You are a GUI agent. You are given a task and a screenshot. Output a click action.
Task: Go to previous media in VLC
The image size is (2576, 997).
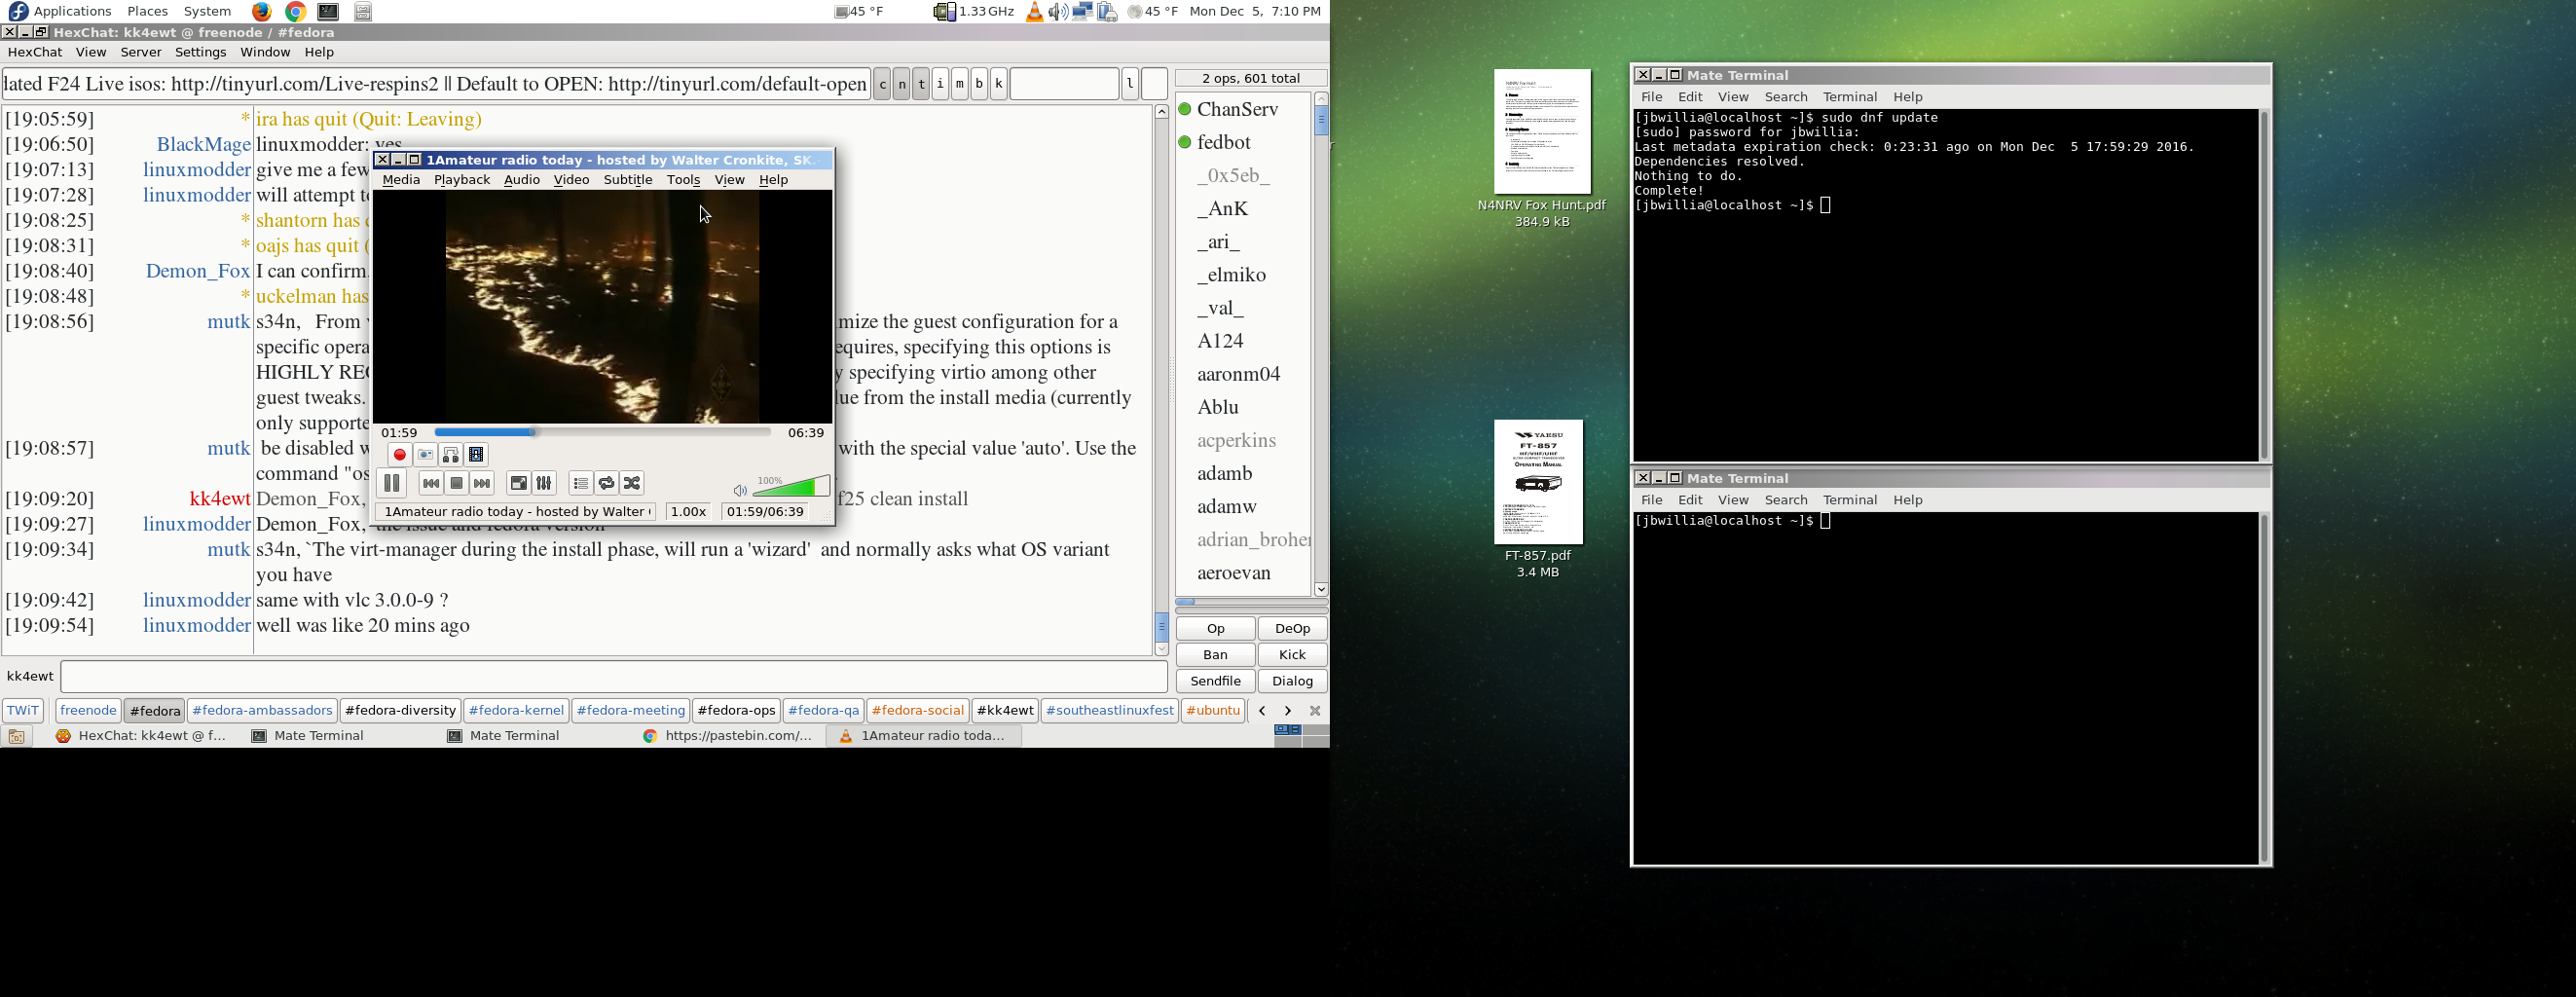tap(431, 484)
